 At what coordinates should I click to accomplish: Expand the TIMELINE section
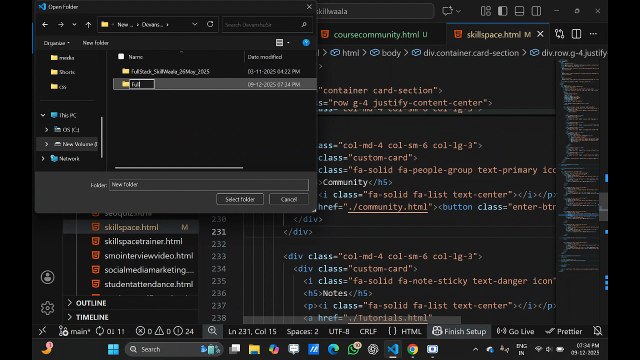tap(92, 317)
